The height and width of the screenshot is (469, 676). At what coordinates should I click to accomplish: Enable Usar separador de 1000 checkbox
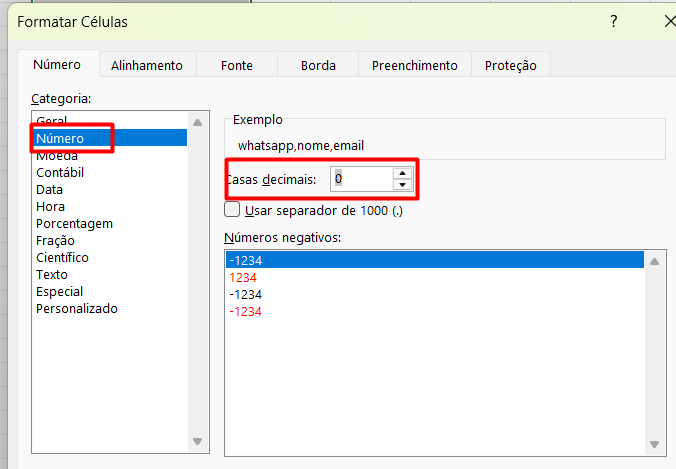[233, 211]
